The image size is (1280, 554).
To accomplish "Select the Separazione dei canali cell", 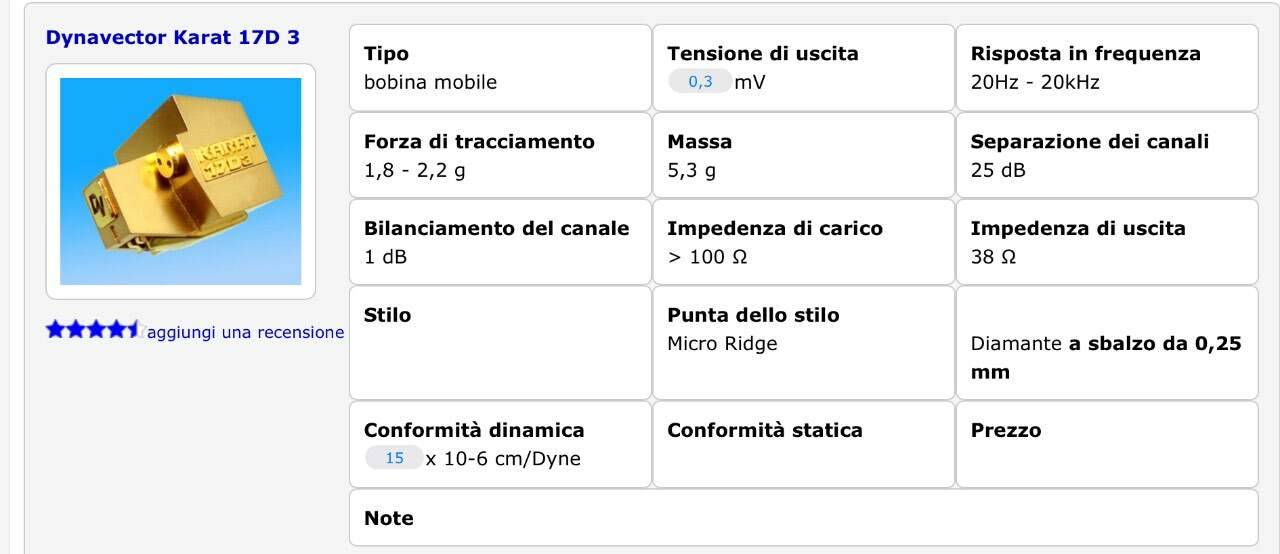I will (x=1107, y=155).
